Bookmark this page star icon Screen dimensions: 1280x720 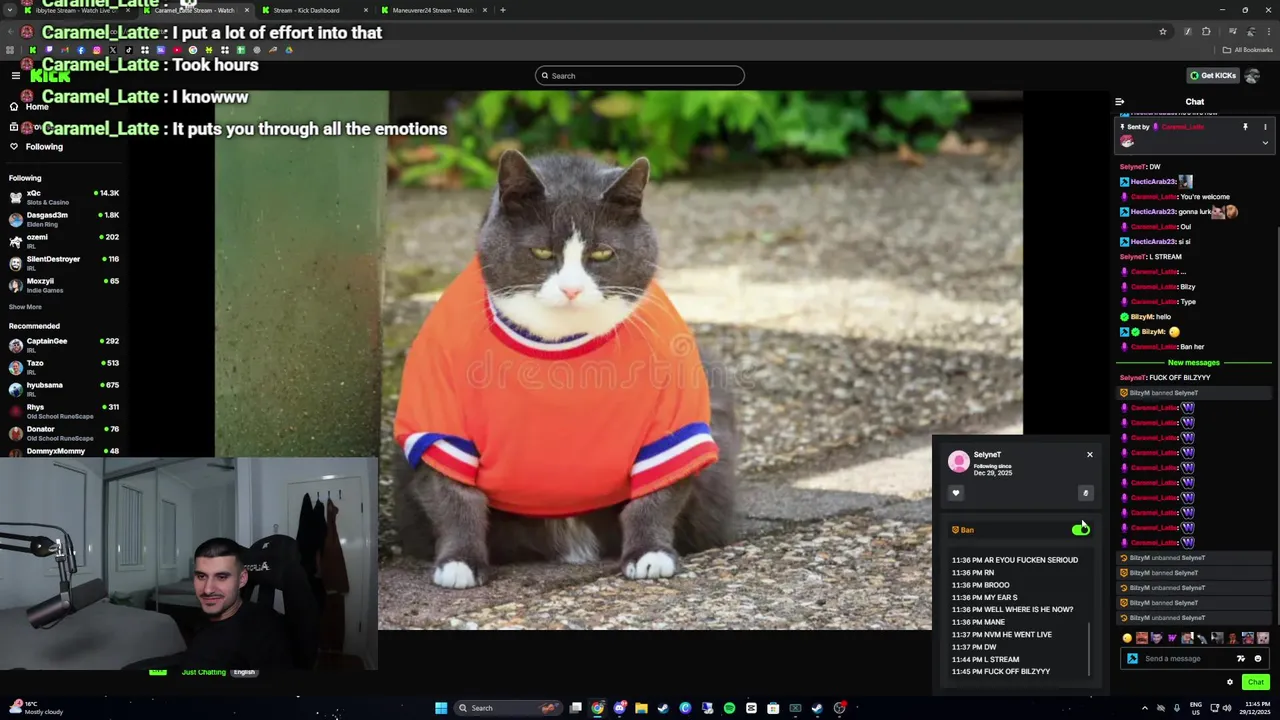tap(1163, 32)
